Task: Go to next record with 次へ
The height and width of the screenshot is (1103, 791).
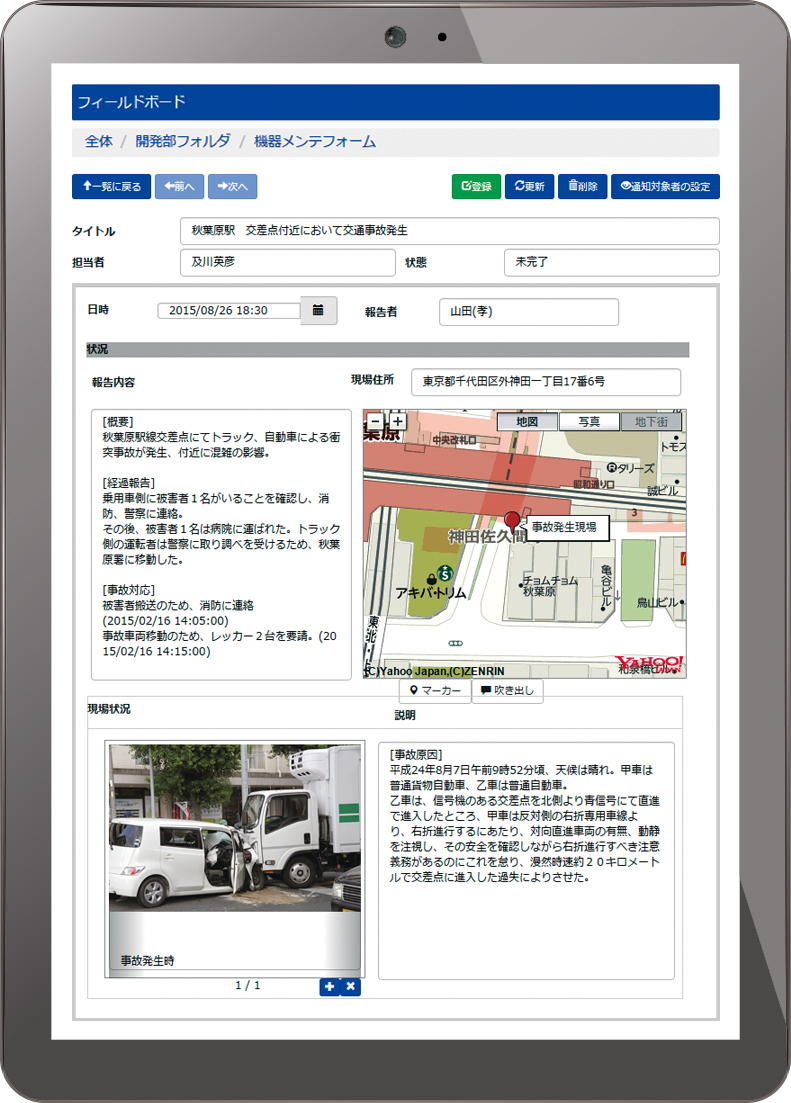Action: click(x=232, y=186)
